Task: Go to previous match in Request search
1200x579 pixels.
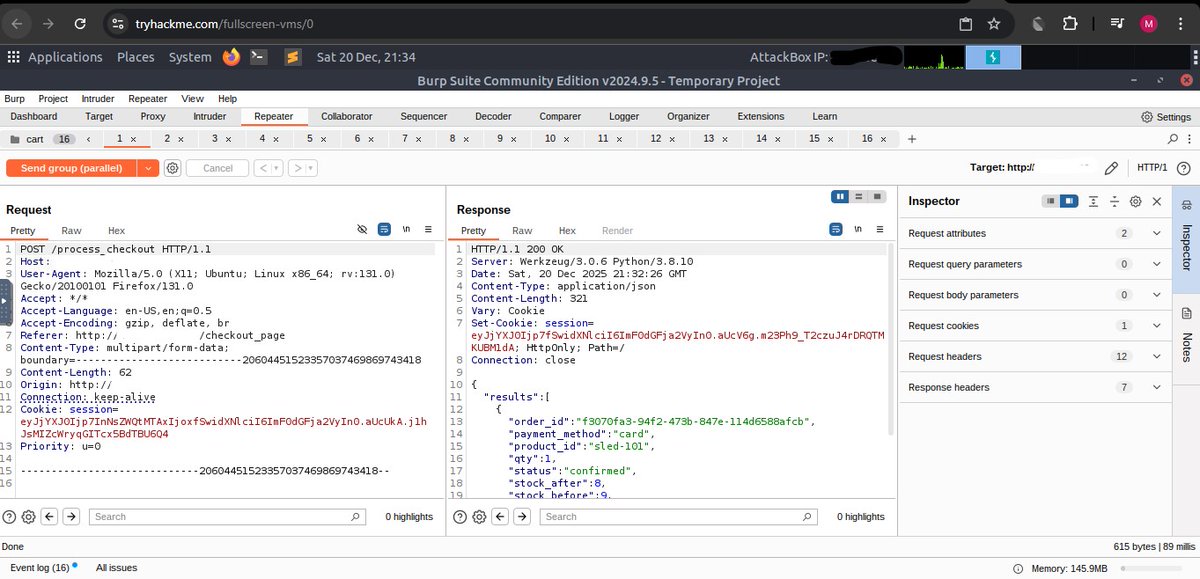Action: 50,517
